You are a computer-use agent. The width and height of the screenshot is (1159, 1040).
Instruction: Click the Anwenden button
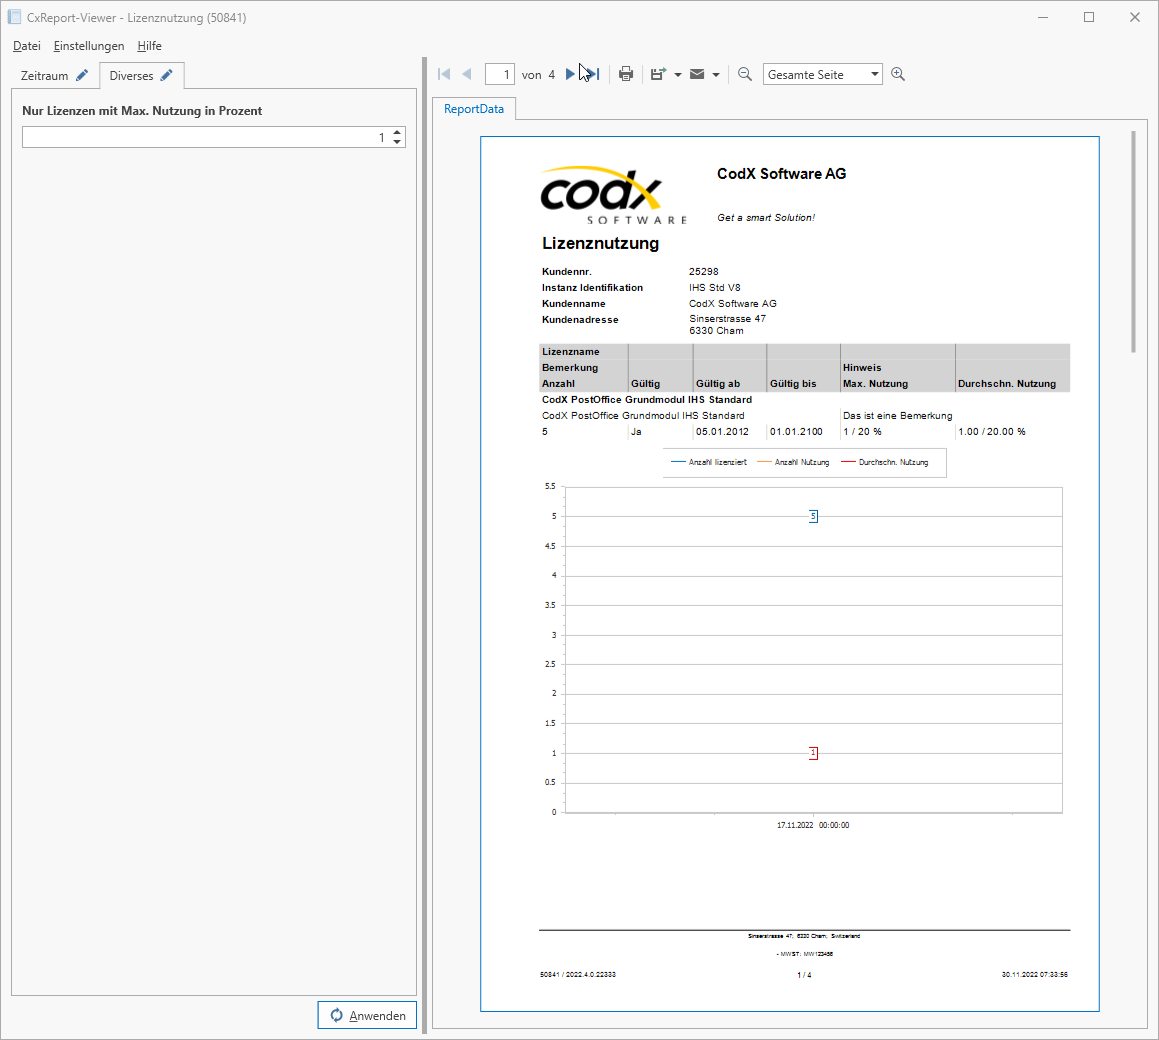point(367,1015)
